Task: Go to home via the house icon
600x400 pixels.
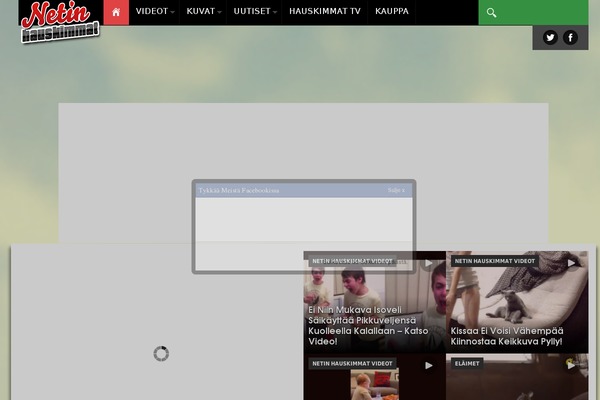Action: pos(116,12)
